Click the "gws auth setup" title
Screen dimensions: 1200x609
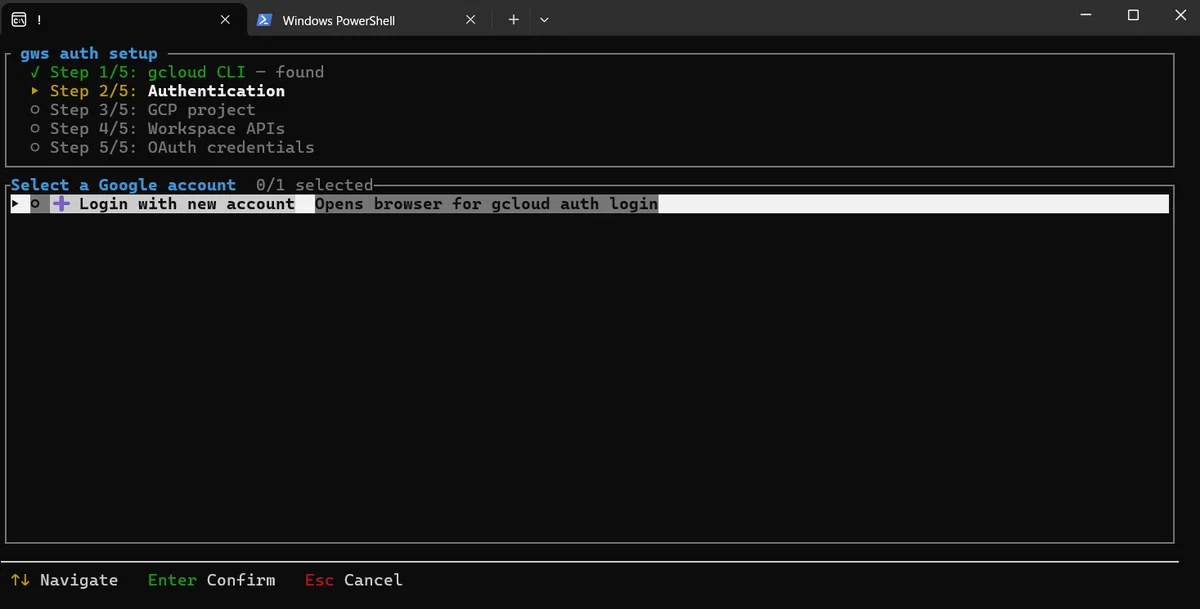tap(89, 54)
